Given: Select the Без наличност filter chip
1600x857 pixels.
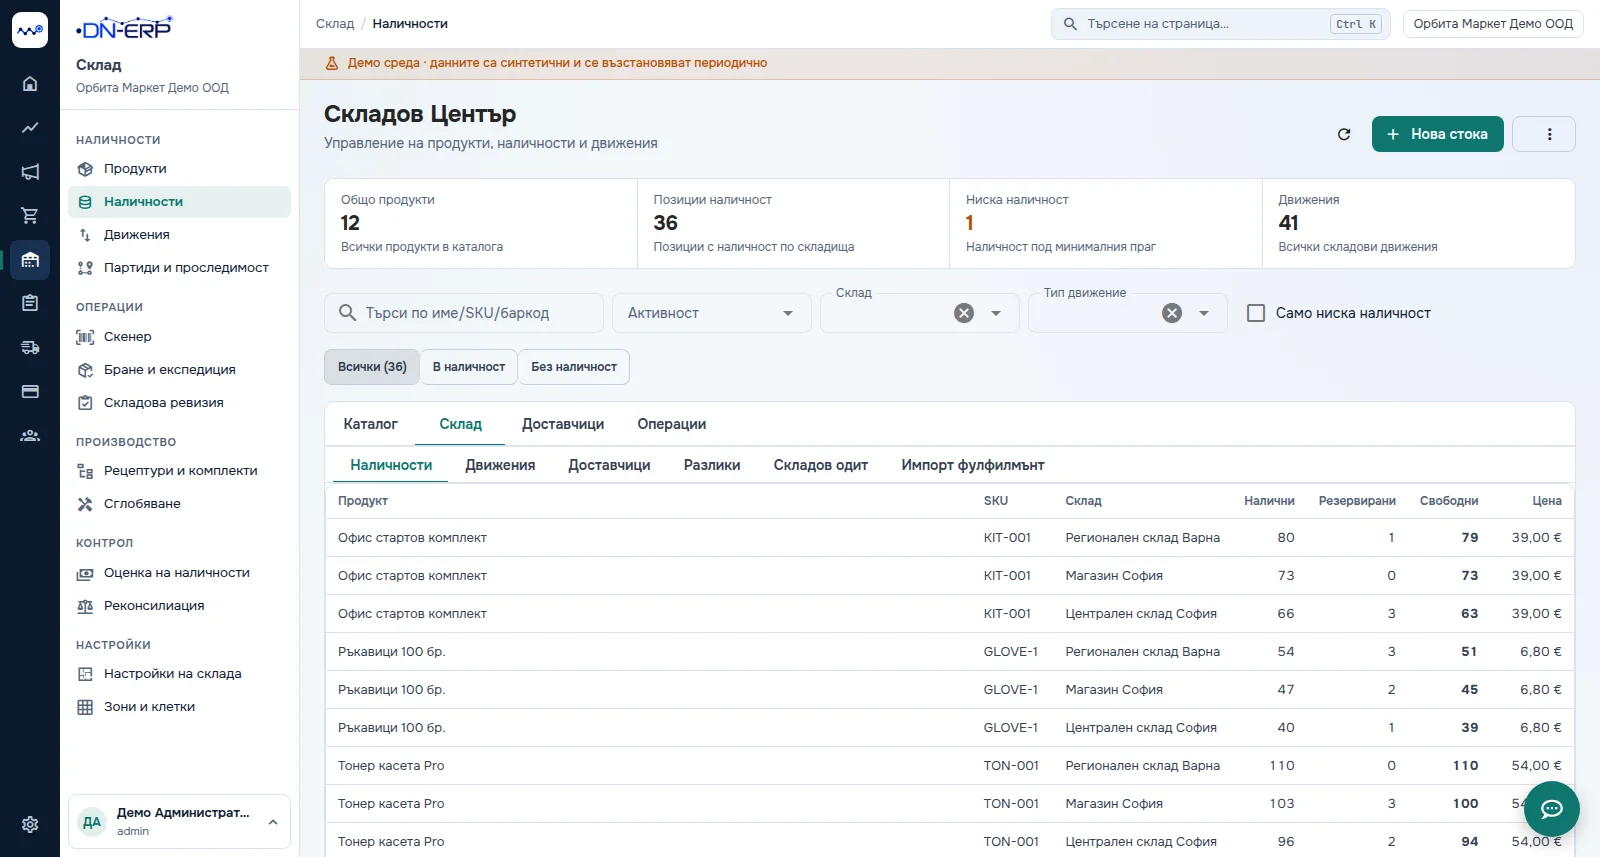Looking at the screenshot, I should [x=574, y=367].
